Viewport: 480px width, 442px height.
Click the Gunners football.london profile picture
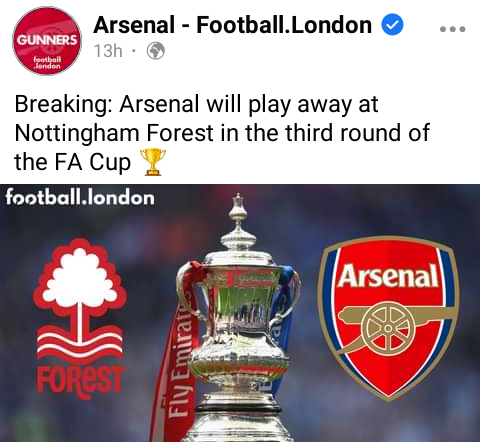tap(47, 41)
